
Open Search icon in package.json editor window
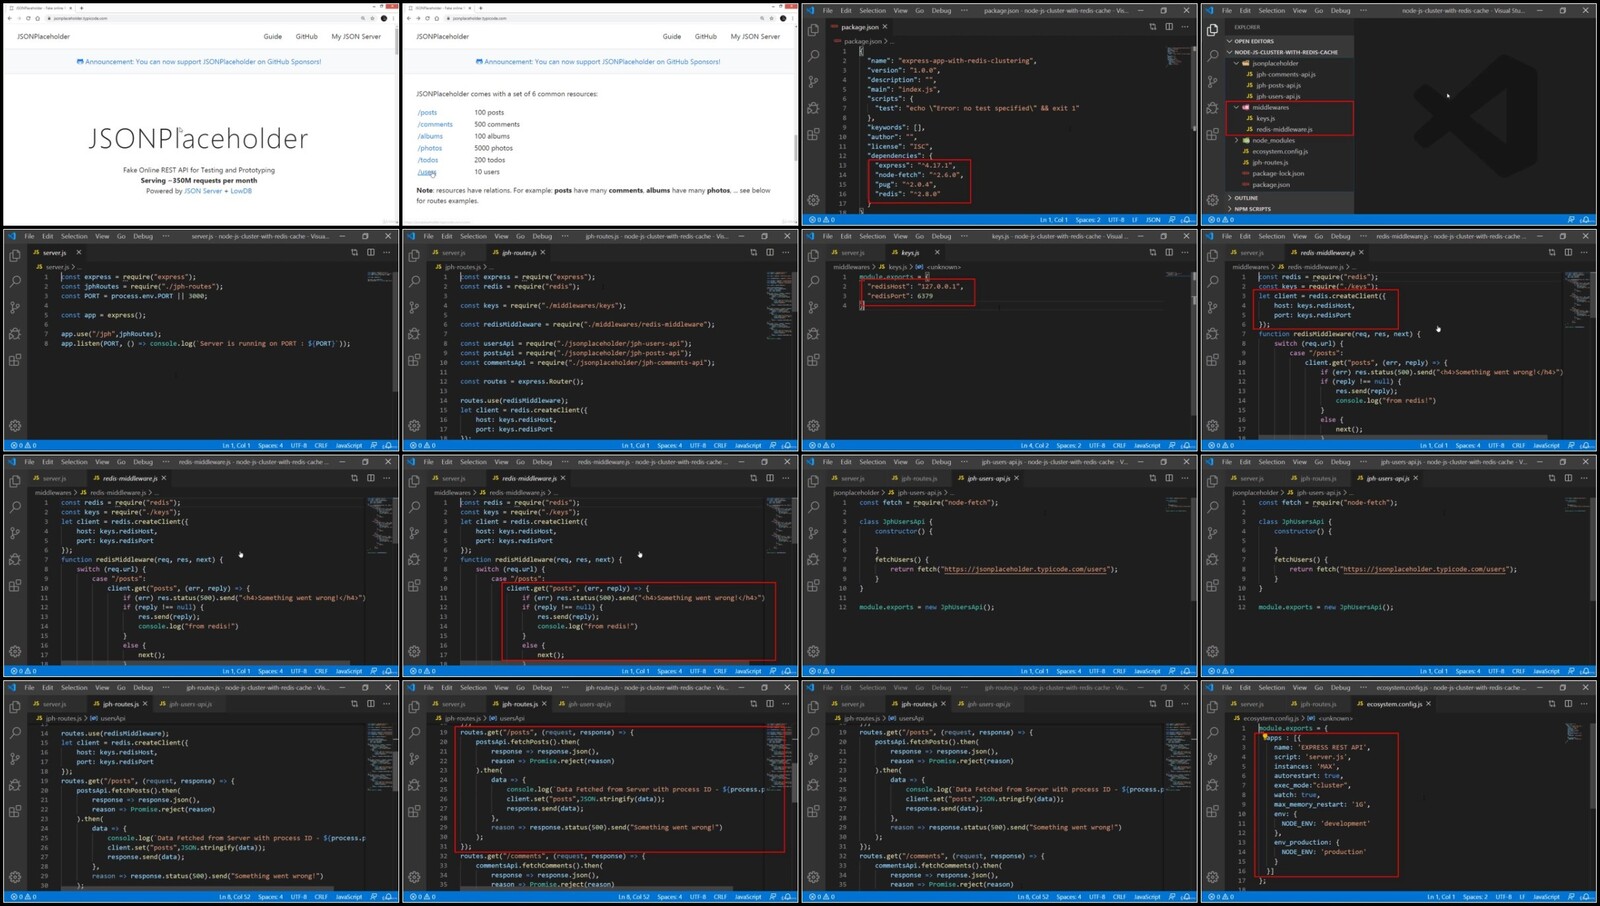[x=814, y=56]
